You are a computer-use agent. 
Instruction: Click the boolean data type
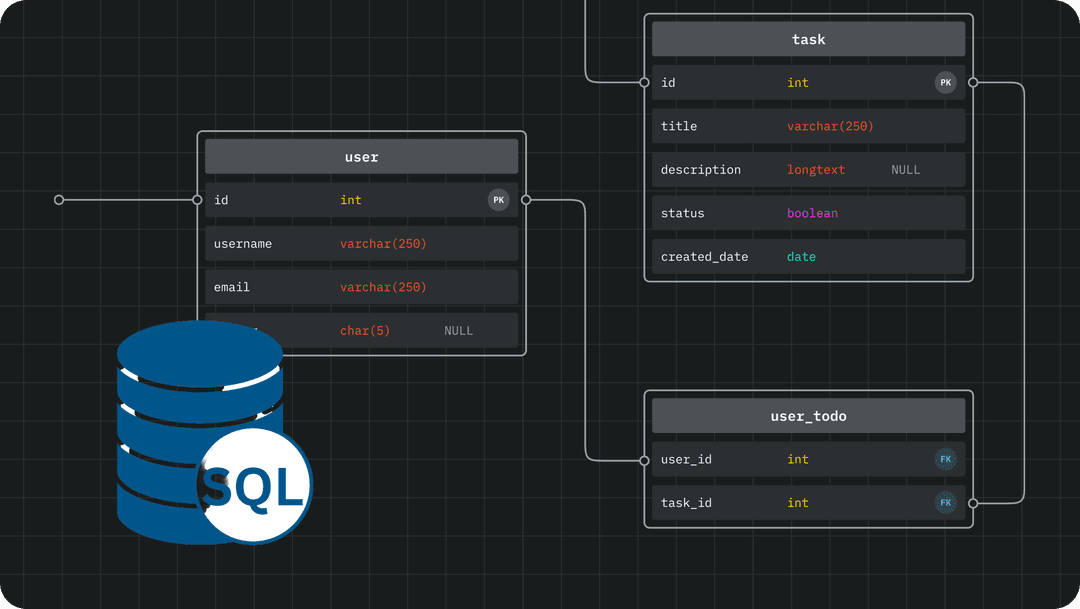(x=813, y=213)
